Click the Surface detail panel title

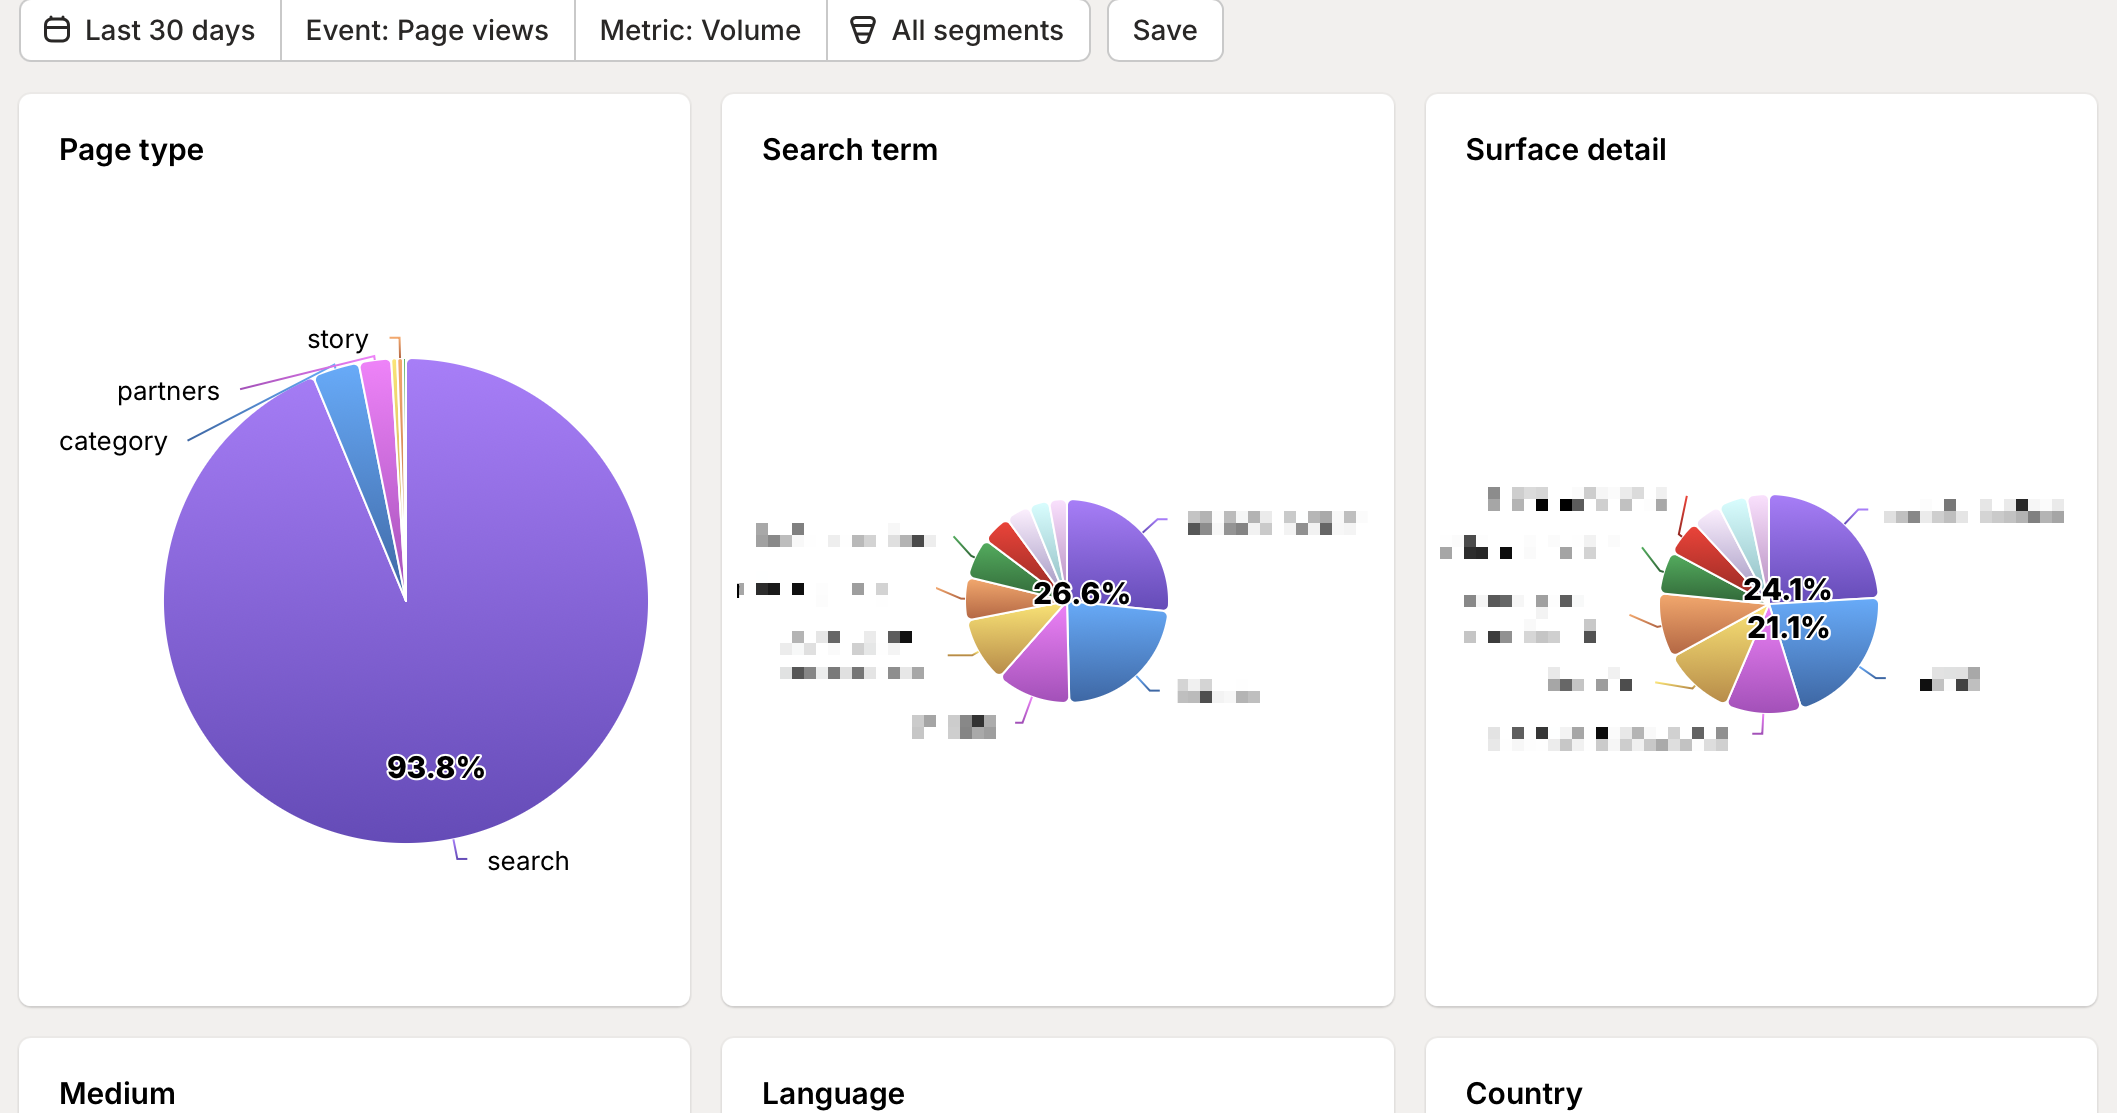(1565, 149)
